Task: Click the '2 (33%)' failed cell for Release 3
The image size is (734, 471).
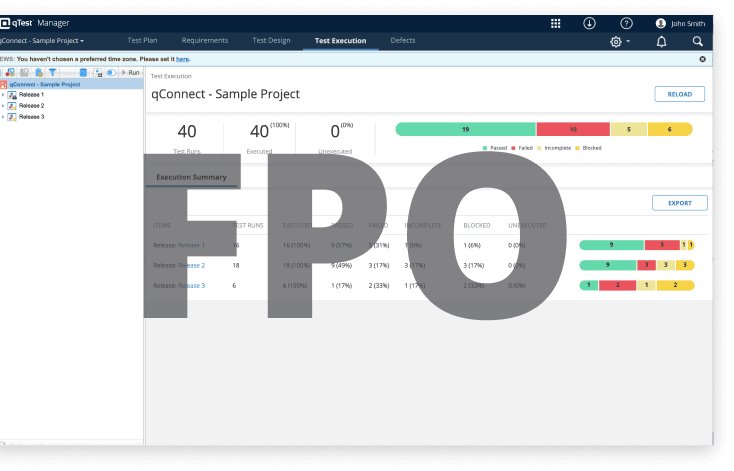Action: click(x=379, y=286)
